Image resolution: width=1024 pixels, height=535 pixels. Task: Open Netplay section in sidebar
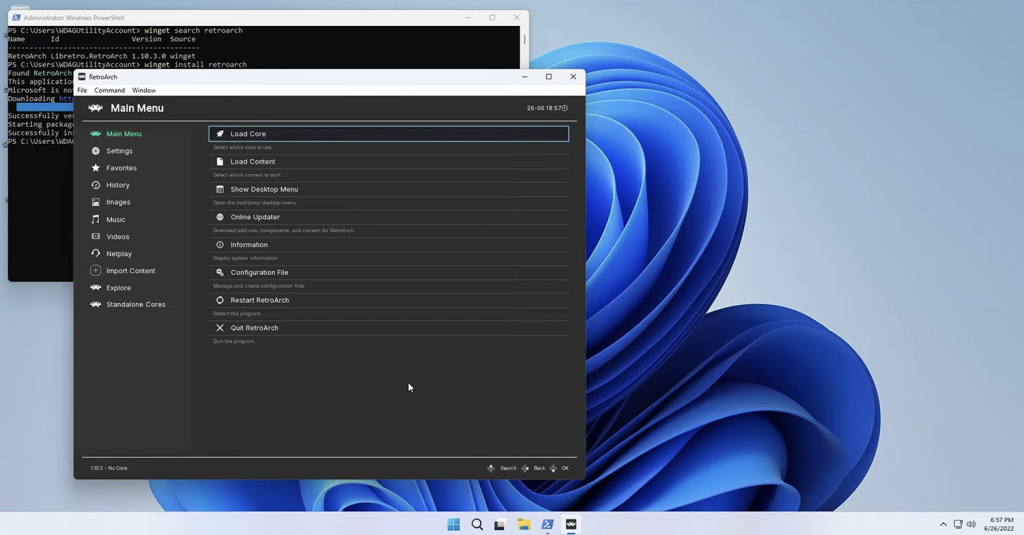[119, 254]
